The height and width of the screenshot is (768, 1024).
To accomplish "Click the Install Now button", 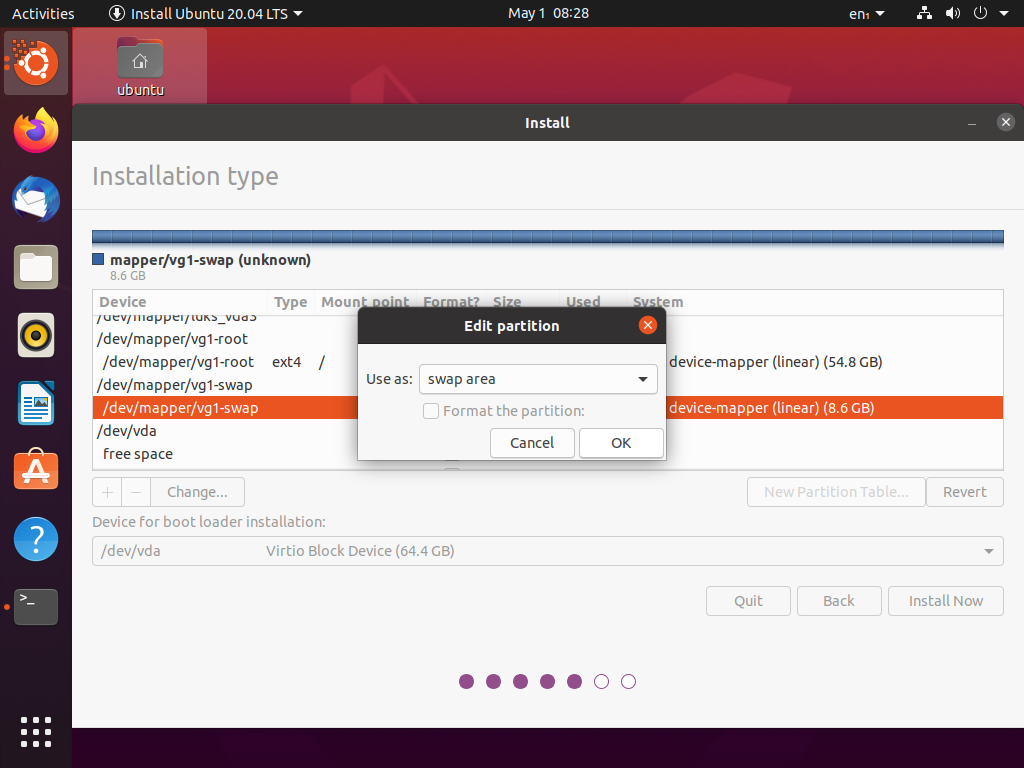I will [946, 601].
